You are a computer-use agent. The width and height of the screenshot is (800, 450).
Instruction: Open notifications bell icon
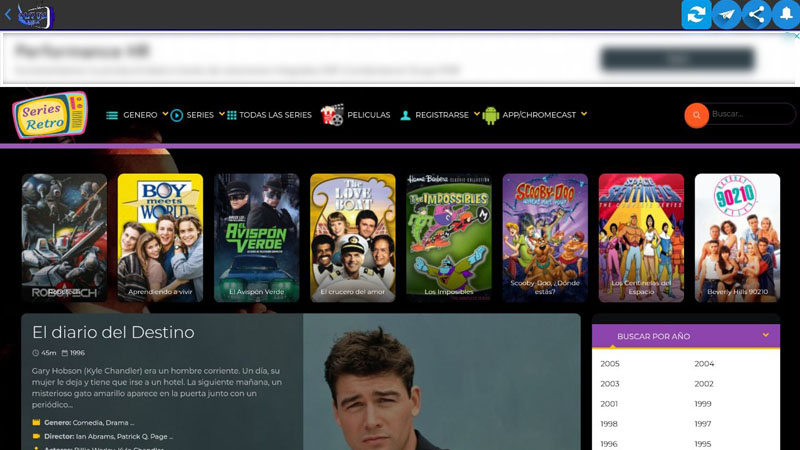click(786, 15)
